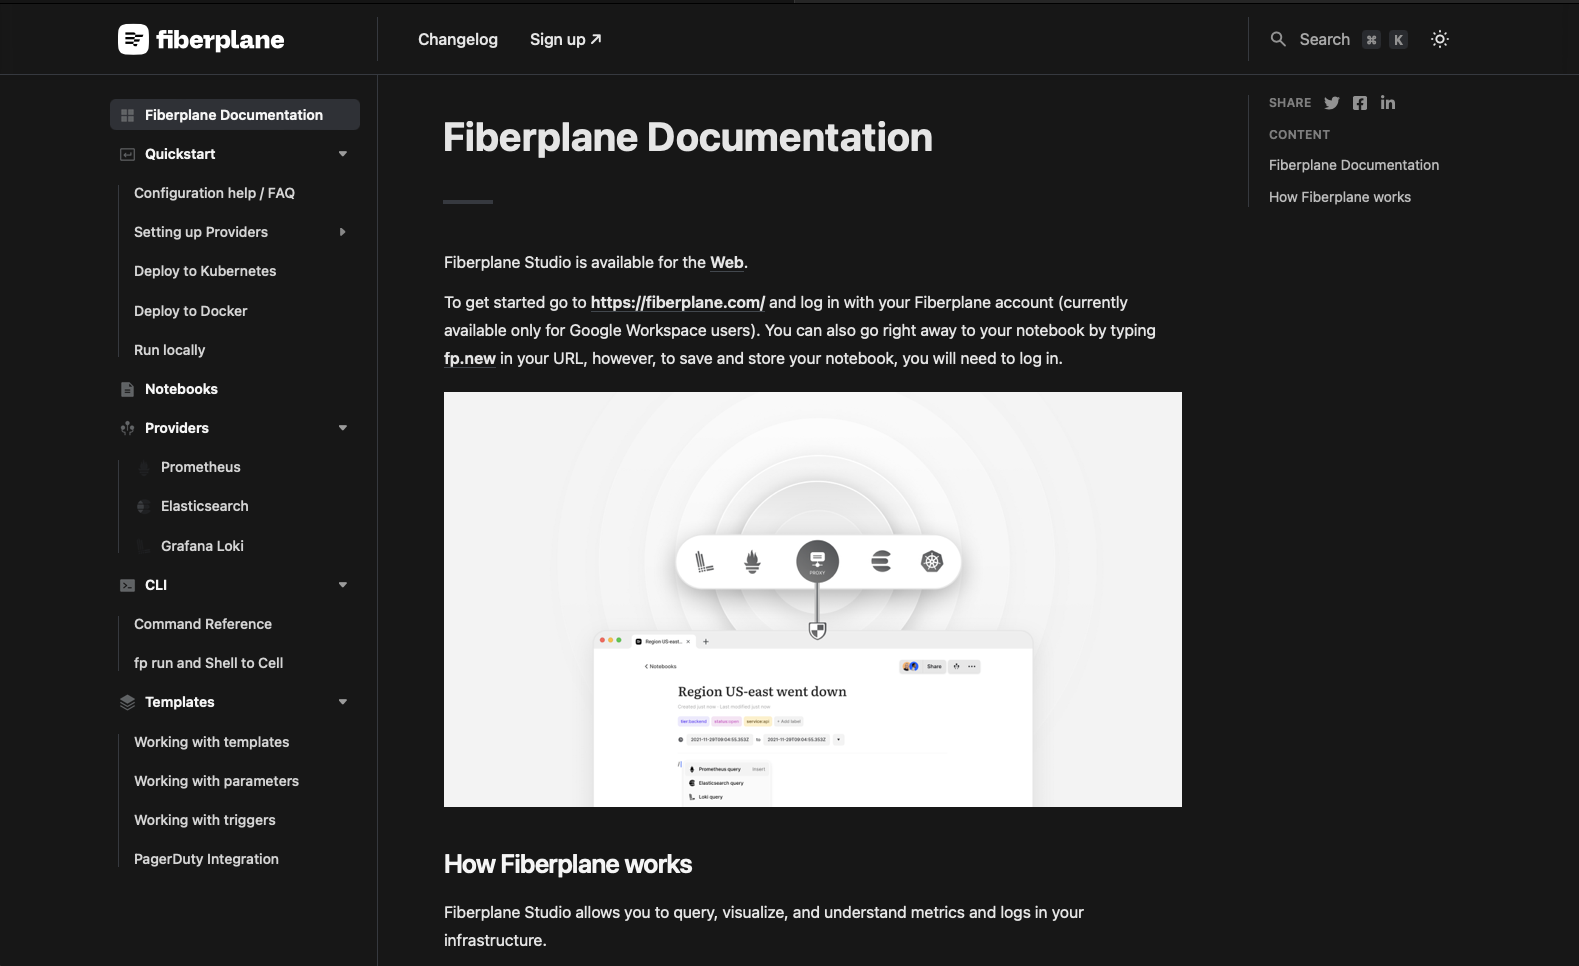Open Run locally page
The image size is (1579, 966).
pyautogui.click(x=169, y=350)
